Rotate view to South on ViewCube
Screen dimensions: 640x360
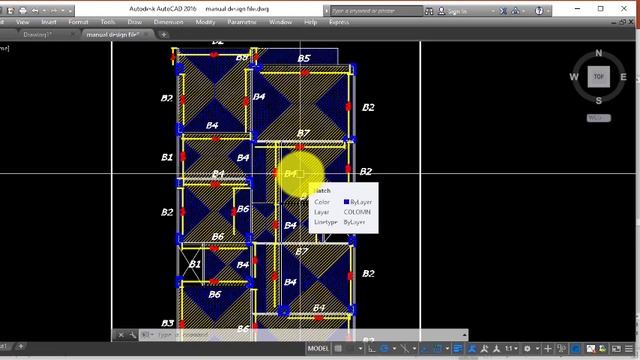599,100
